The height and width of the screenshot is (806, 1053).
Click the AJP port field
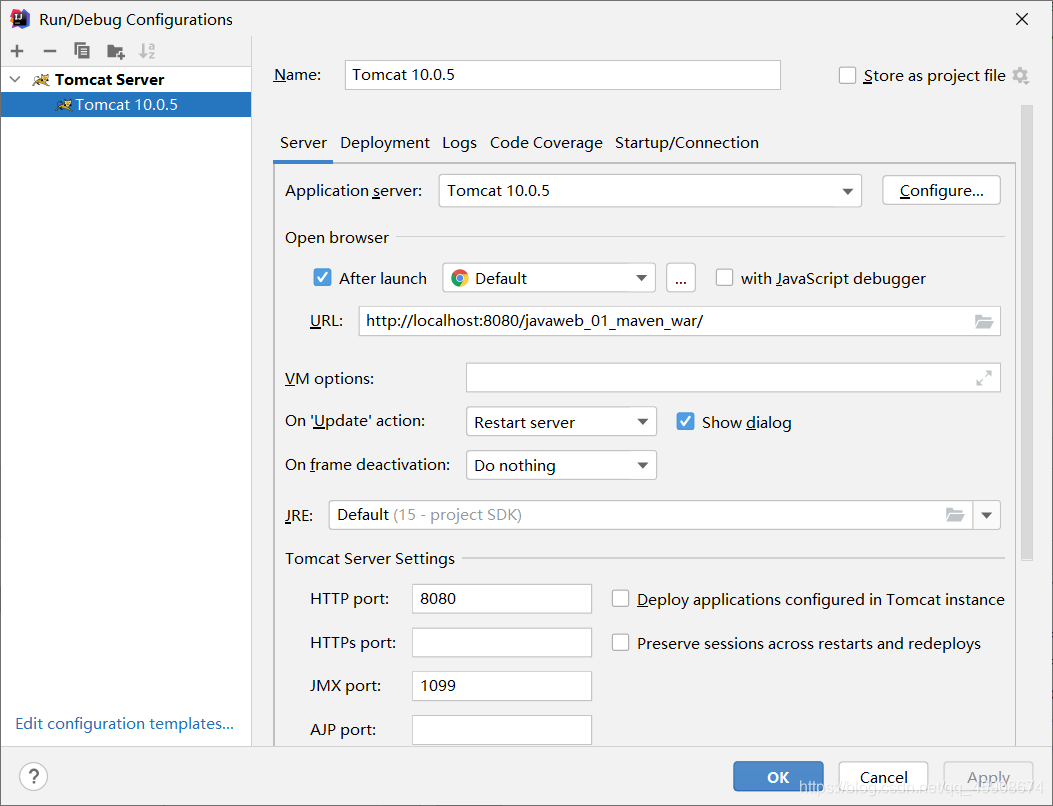pos(502,729)
